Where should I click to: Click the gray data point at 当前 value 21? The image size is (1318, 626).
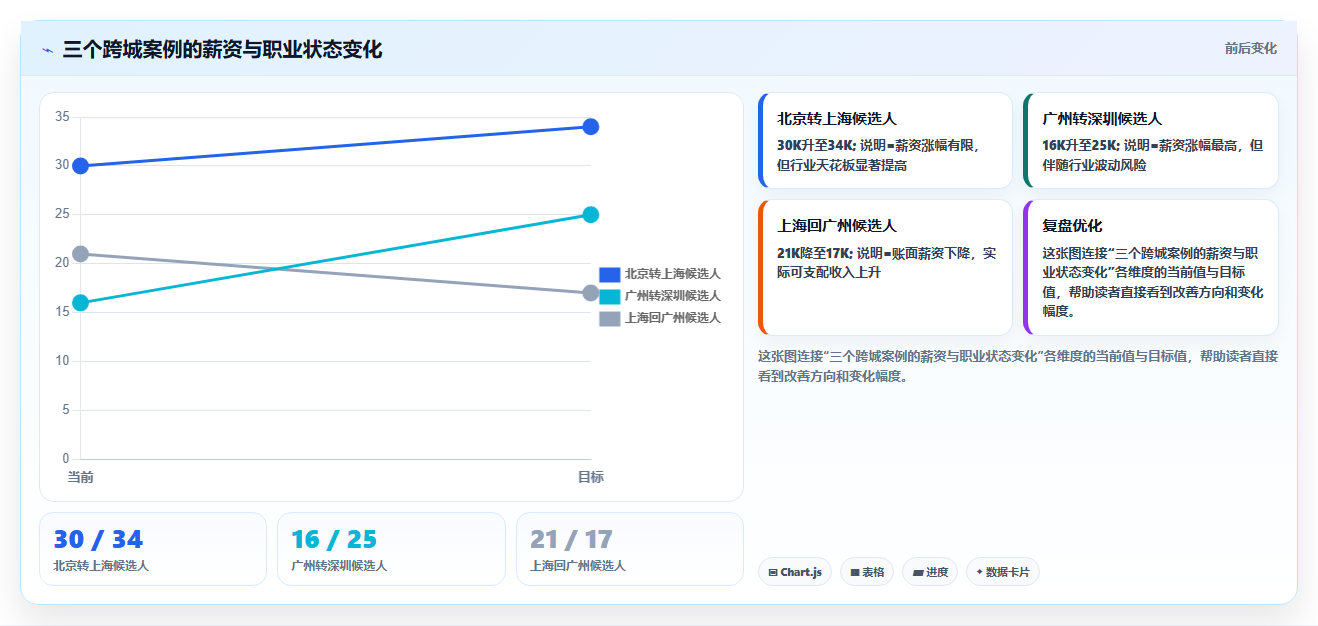tap(81, 254)
